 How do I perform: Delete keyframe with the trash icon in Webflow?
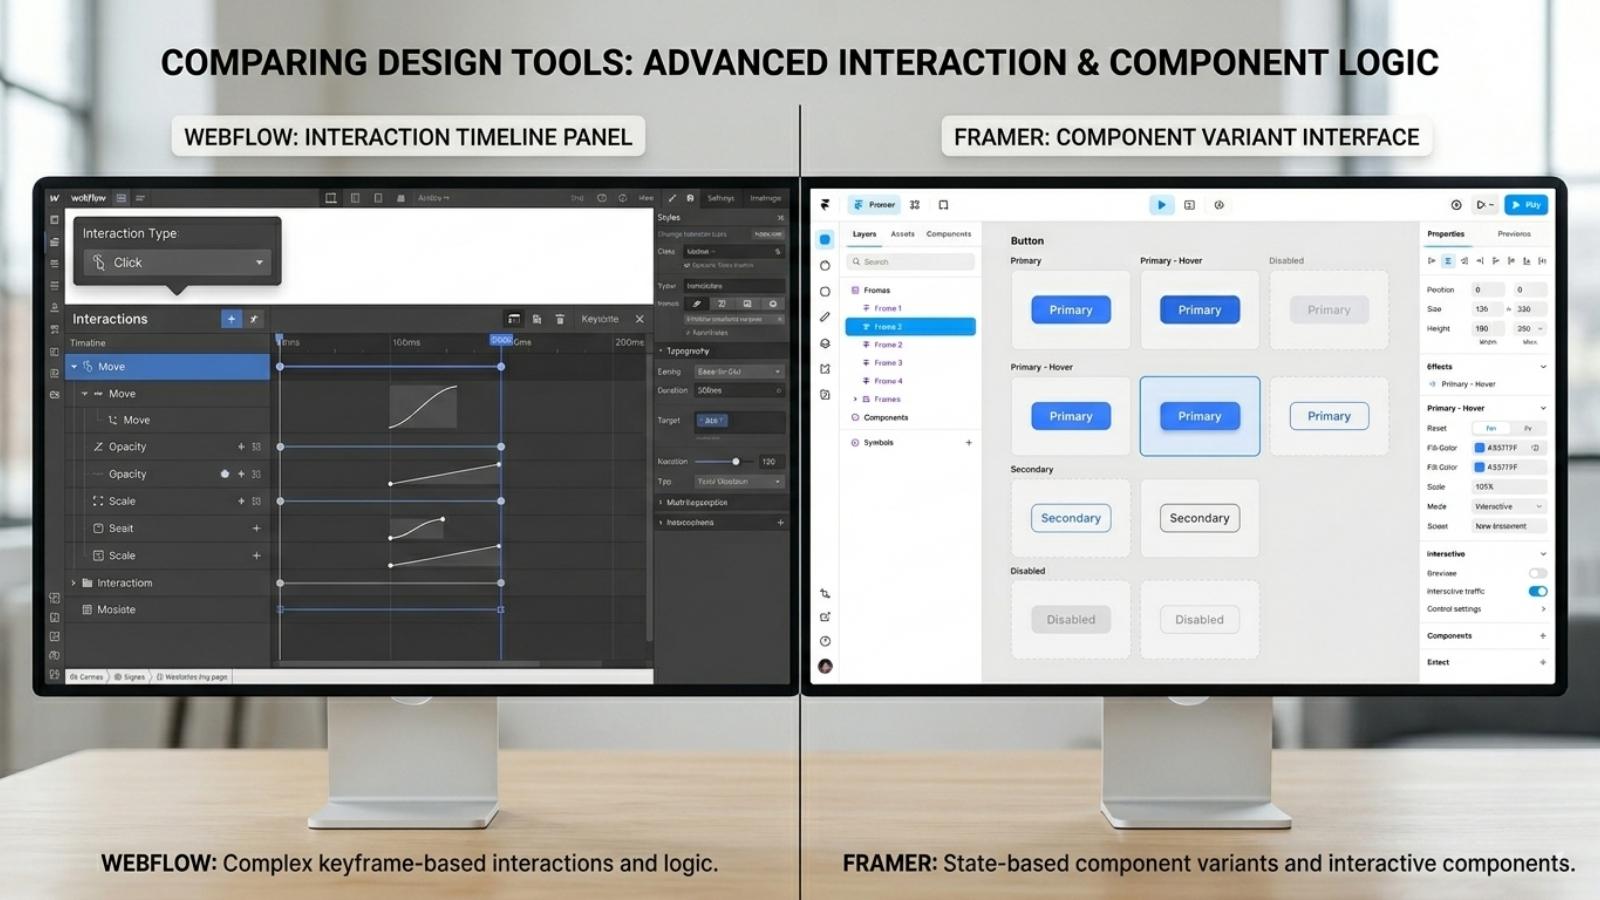tap(560, 319)
